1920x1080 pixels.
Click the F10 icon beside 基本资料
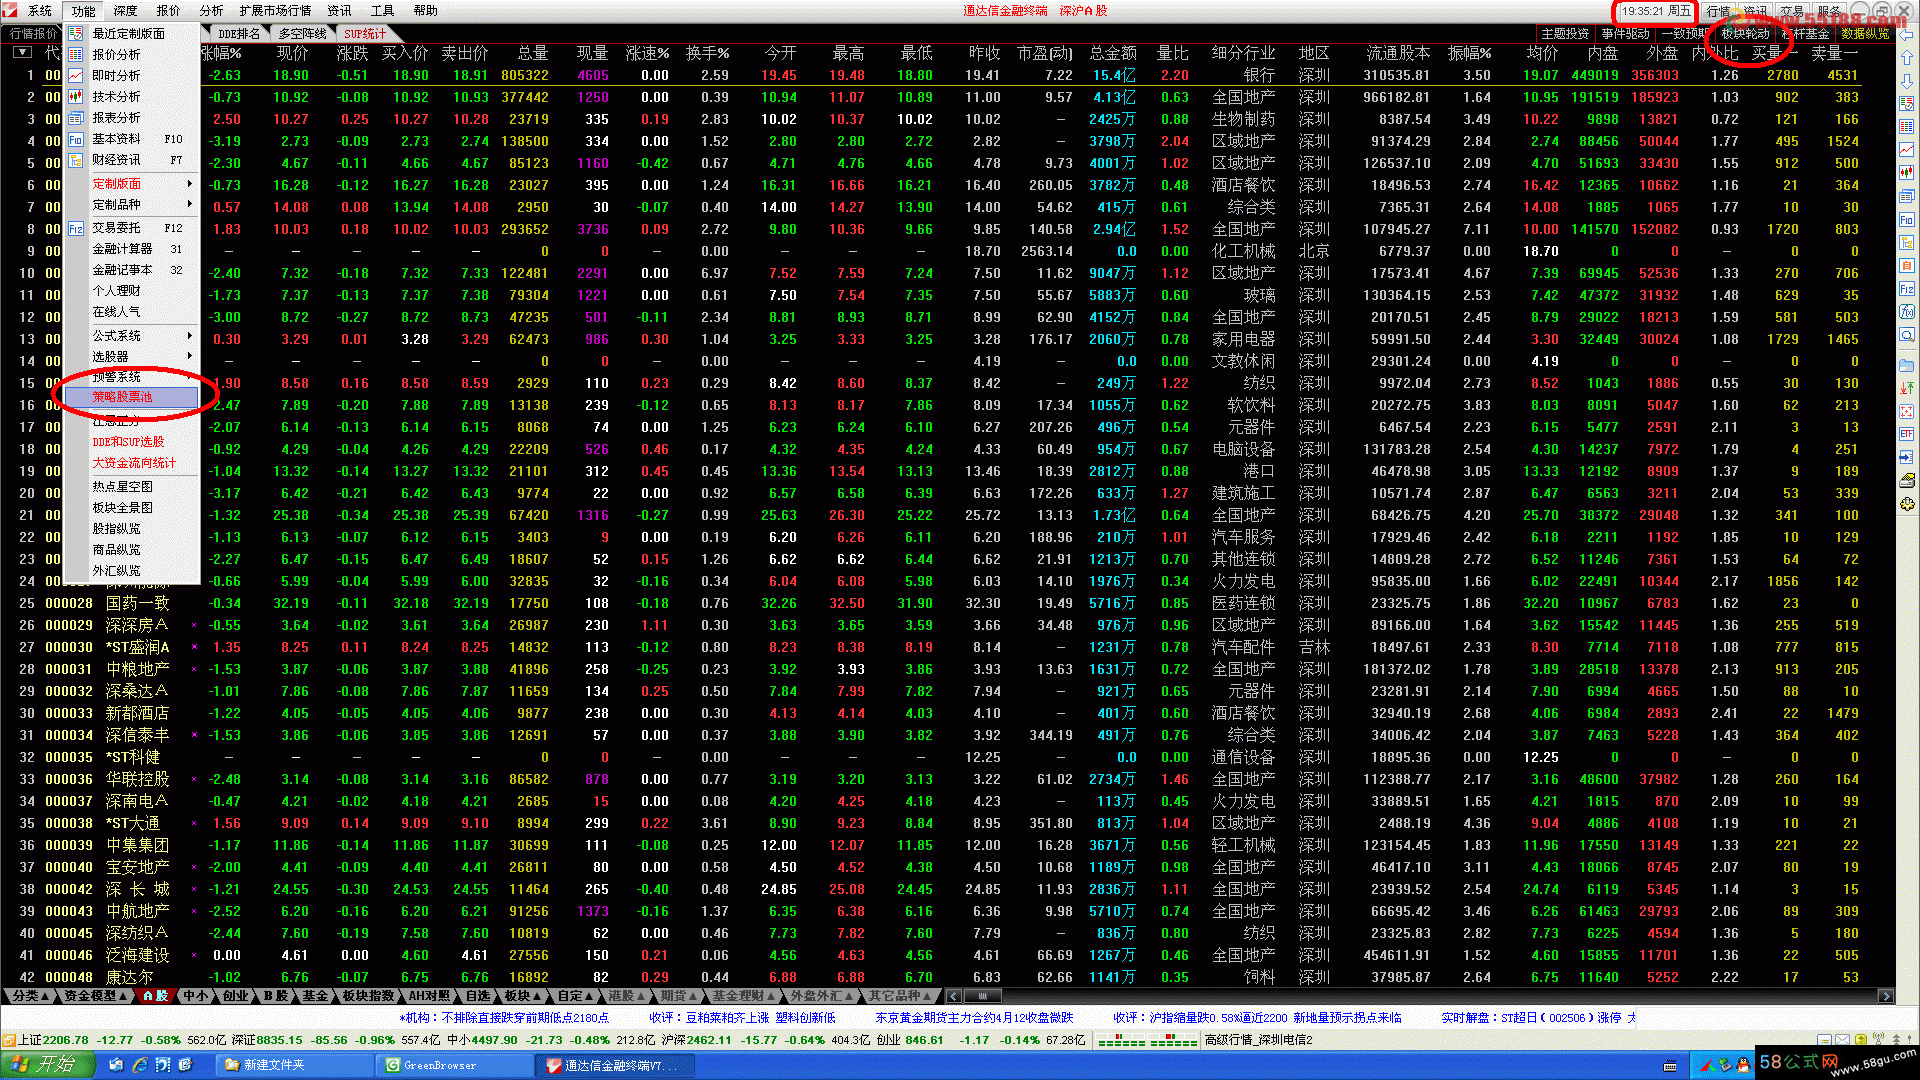pyautogui.click(x=76, y=139)
